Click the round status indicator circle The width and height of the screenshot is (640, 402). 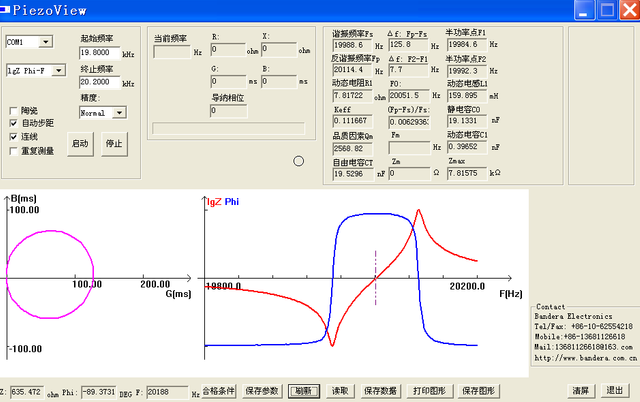pyautogui.click(x=298, y=161)
